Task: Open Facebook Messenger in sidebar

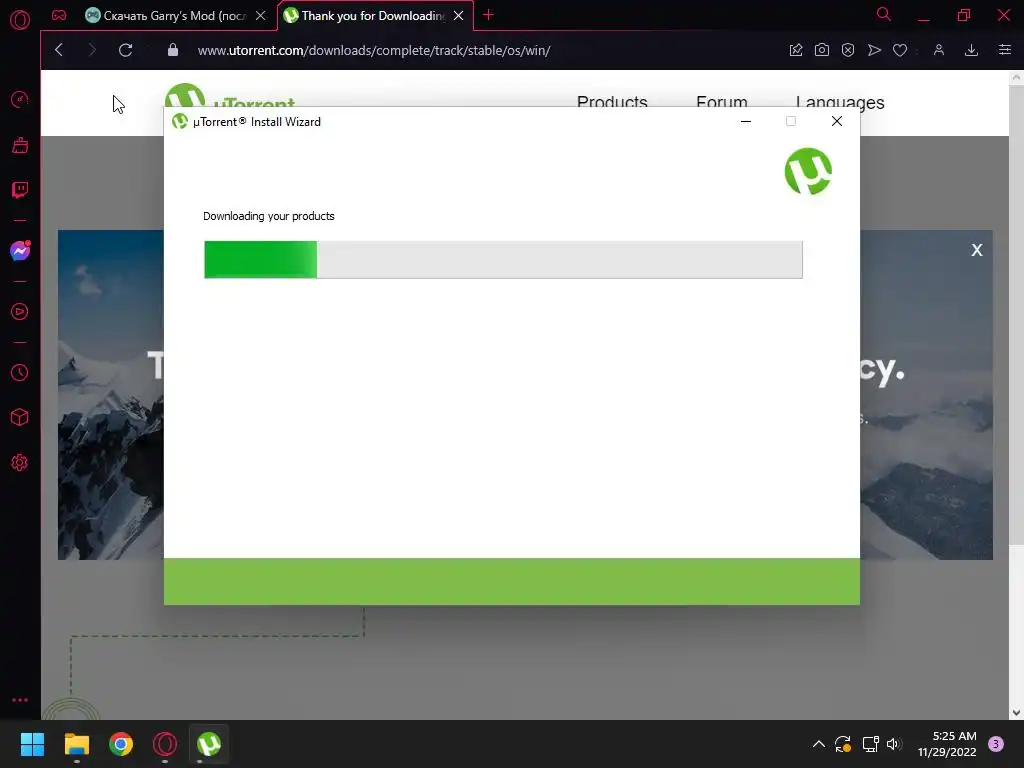Action: pyautogui.click(x=20, y=251)
